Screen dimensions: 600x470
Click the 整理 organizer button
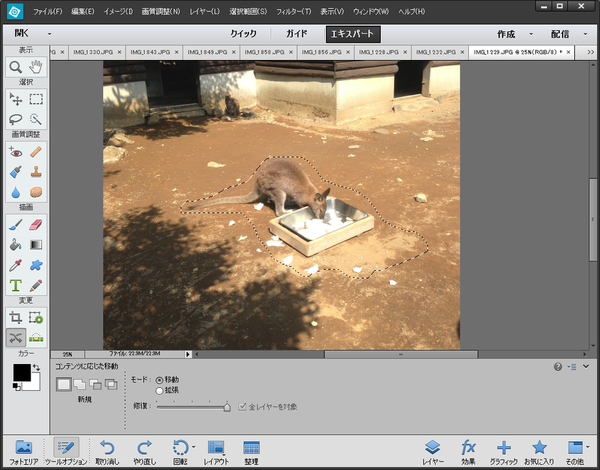tap(251, 451)
